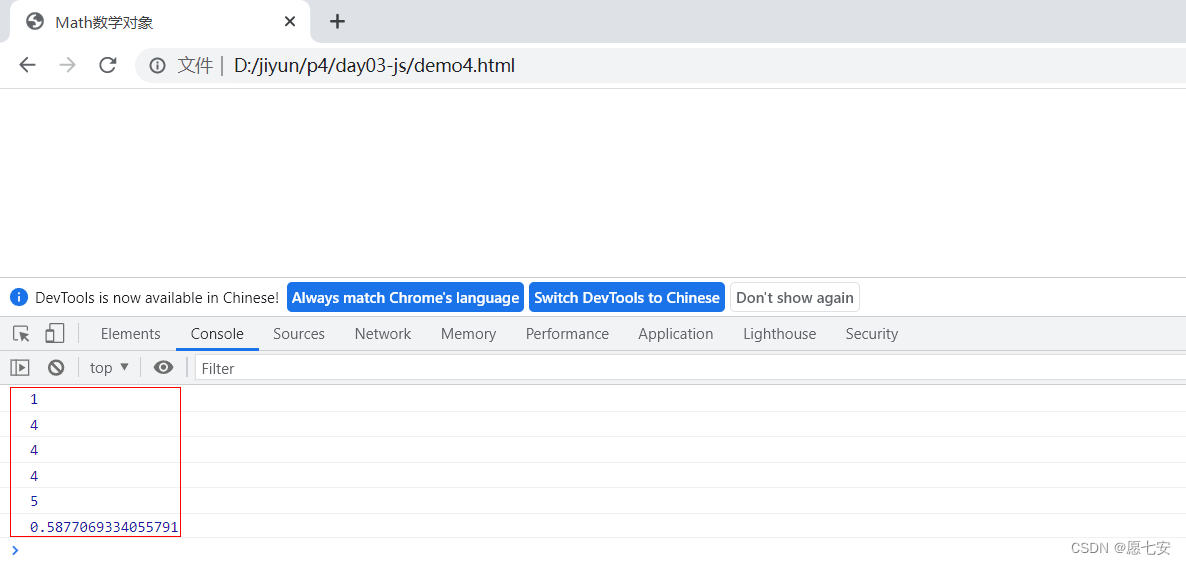Viewport: 1186px width, 565px height.
Task: Open the site info icon in address bar
Action: [x=157, y=66]
